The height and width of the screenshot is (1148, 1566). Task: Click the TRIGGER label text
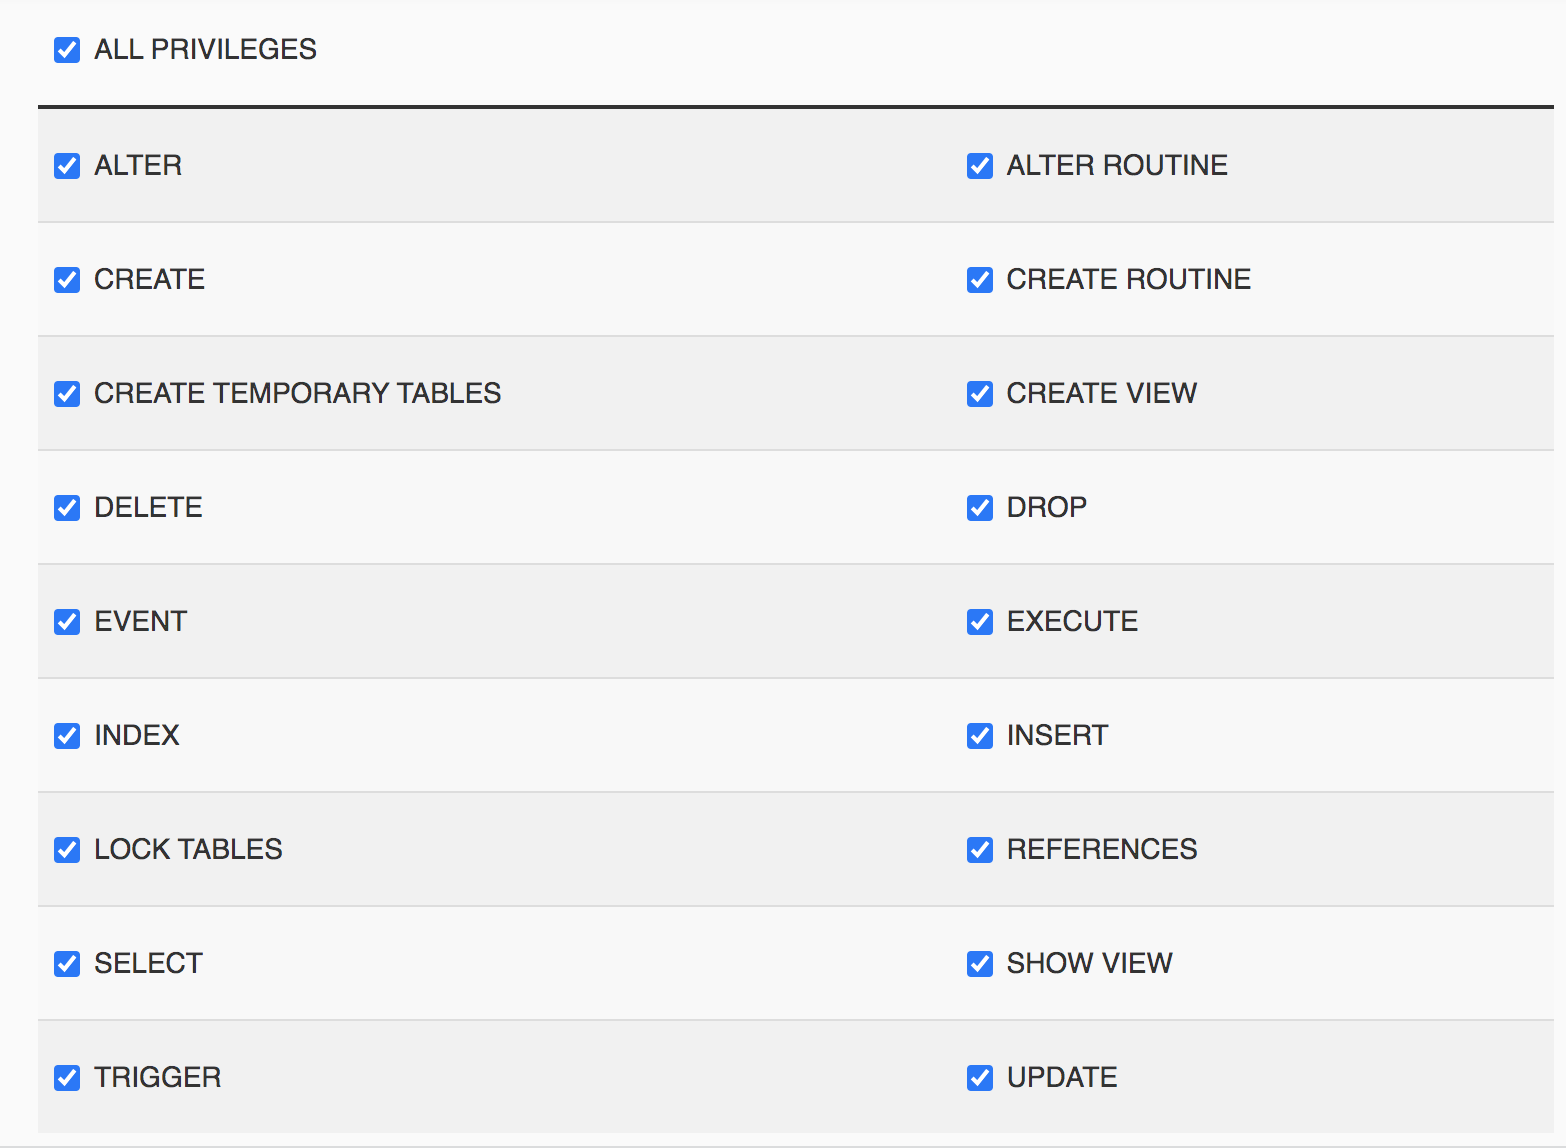tap(158, 1077)
